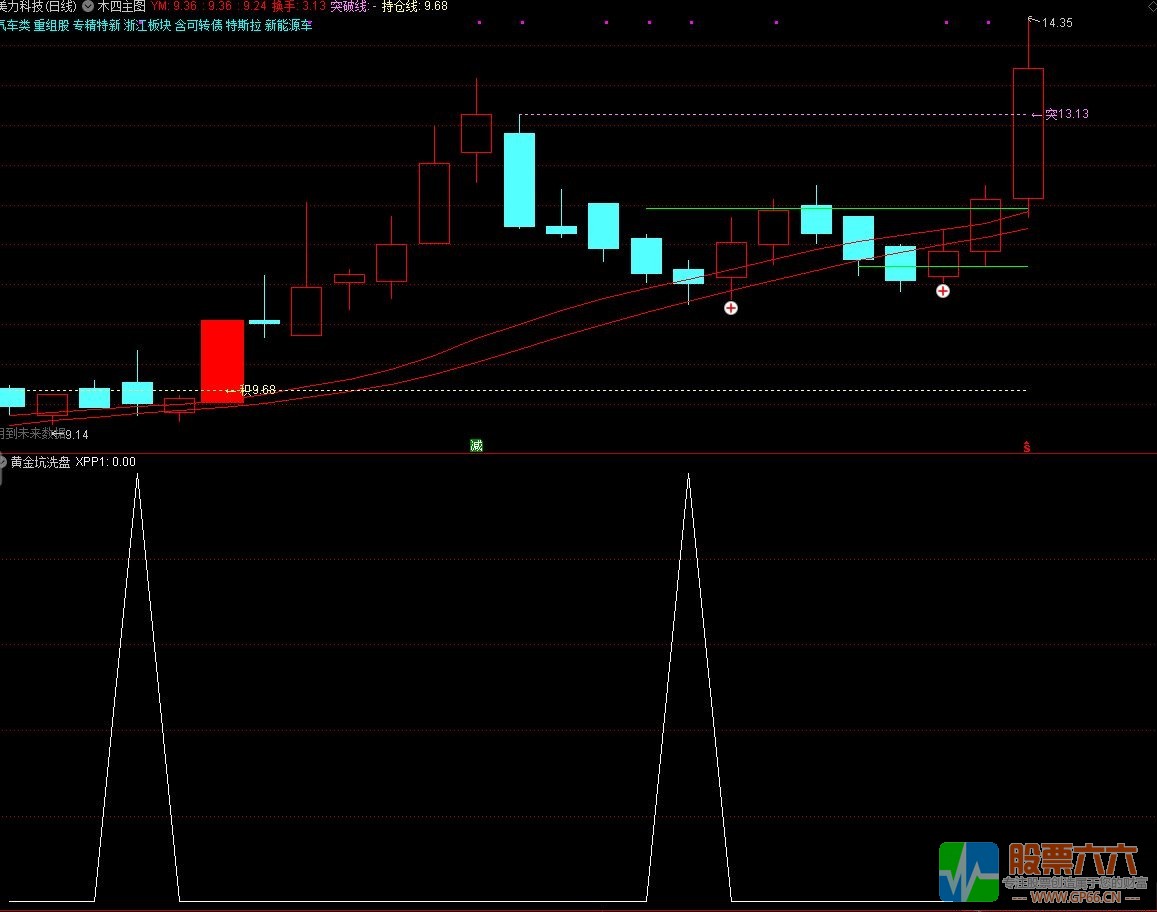Select the 新能源车 concept tag

289,25
